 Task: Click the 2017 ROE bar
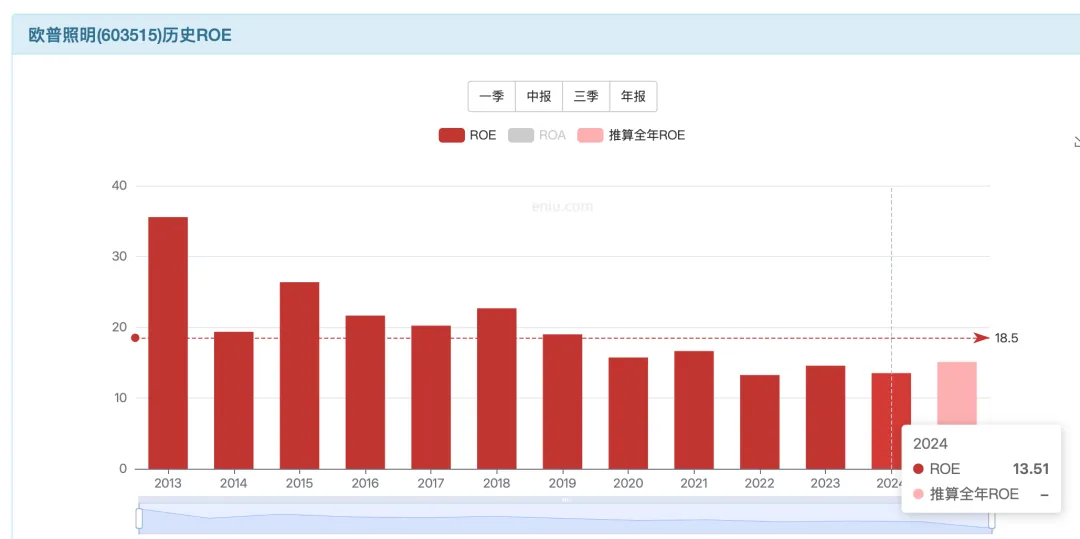431,397
